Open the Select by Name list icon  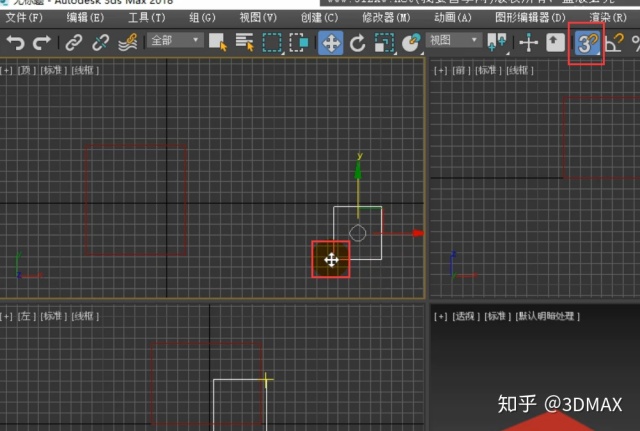[x=245, y=42]
